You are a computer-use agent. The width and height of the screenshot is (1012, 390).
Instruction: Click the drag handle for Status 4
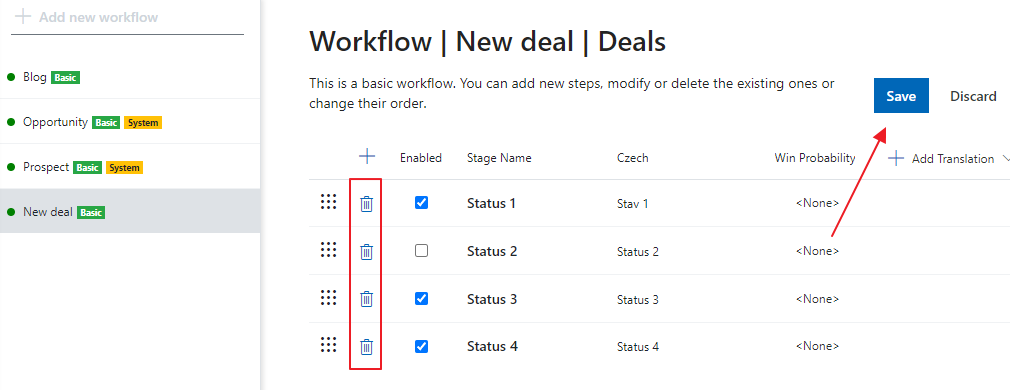(329, 345)
